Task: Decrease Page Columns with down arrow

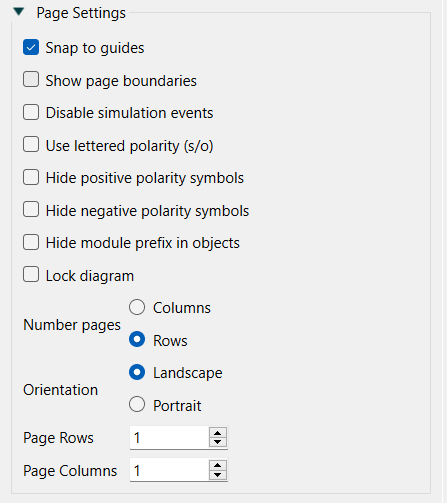Action: coord(218,475)
